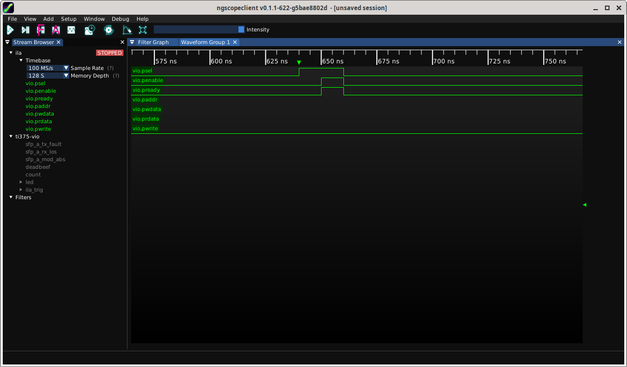Expand the led tree node
The height and width of the screenshot is (367, 627).
[x=21, y=182]
